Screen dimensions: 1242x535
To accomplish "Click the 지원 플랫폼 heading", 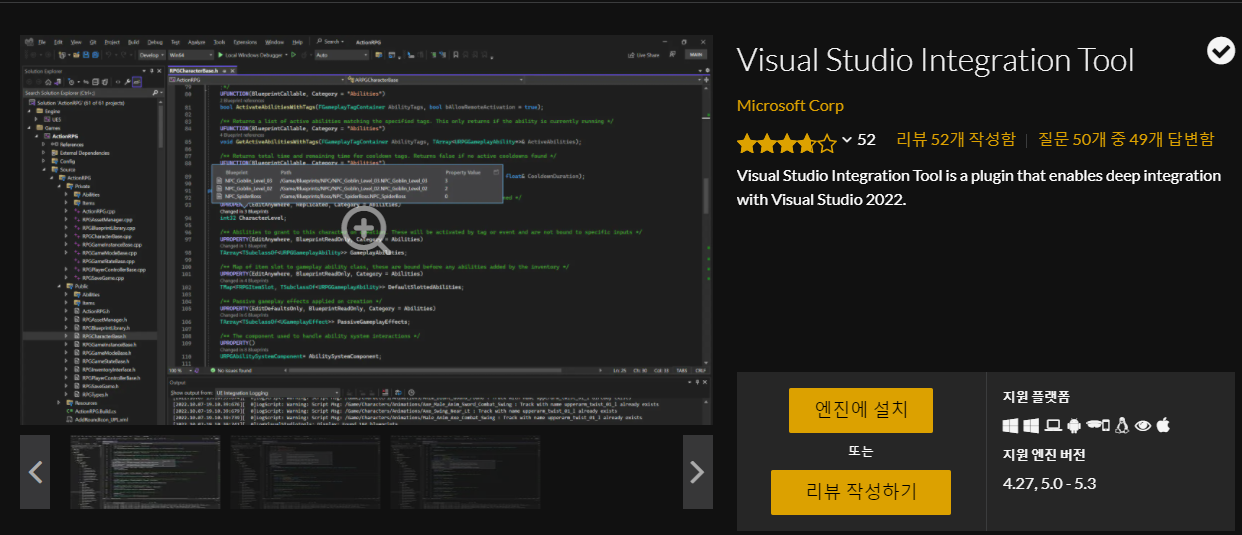I will pos(1036,397).
